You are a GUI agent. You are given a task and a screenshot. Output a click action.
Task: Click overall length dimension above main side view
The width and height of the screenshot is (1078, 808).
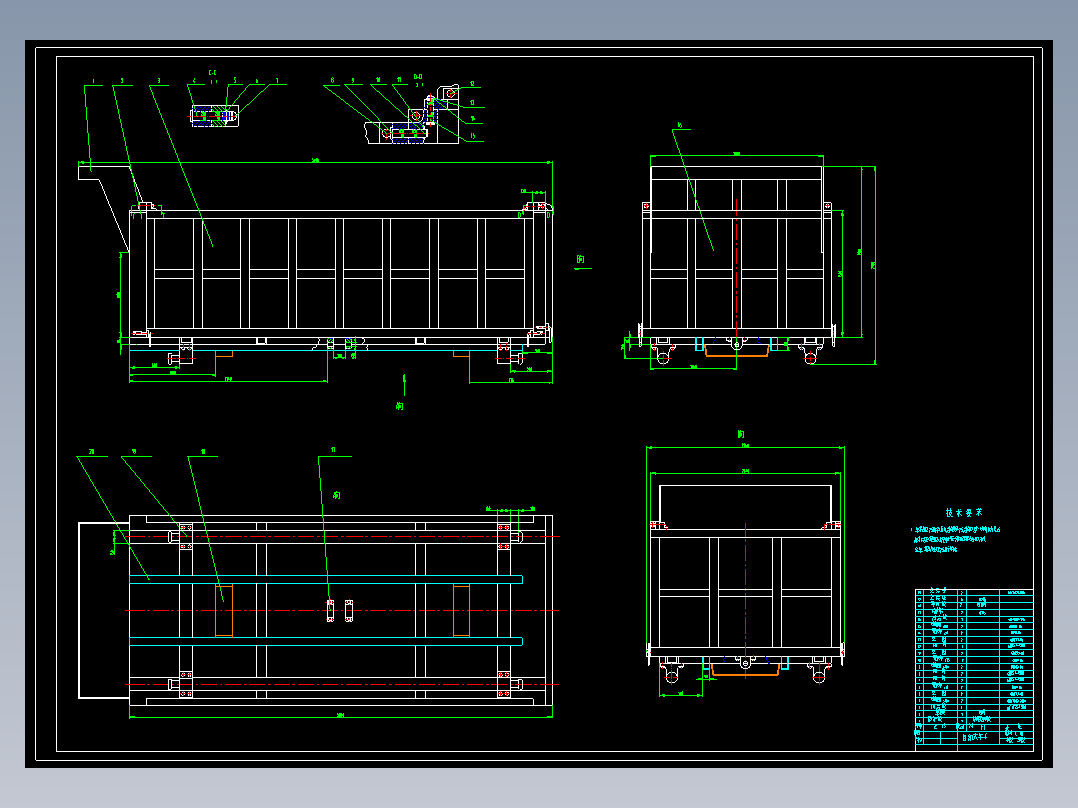coord(316,161)
